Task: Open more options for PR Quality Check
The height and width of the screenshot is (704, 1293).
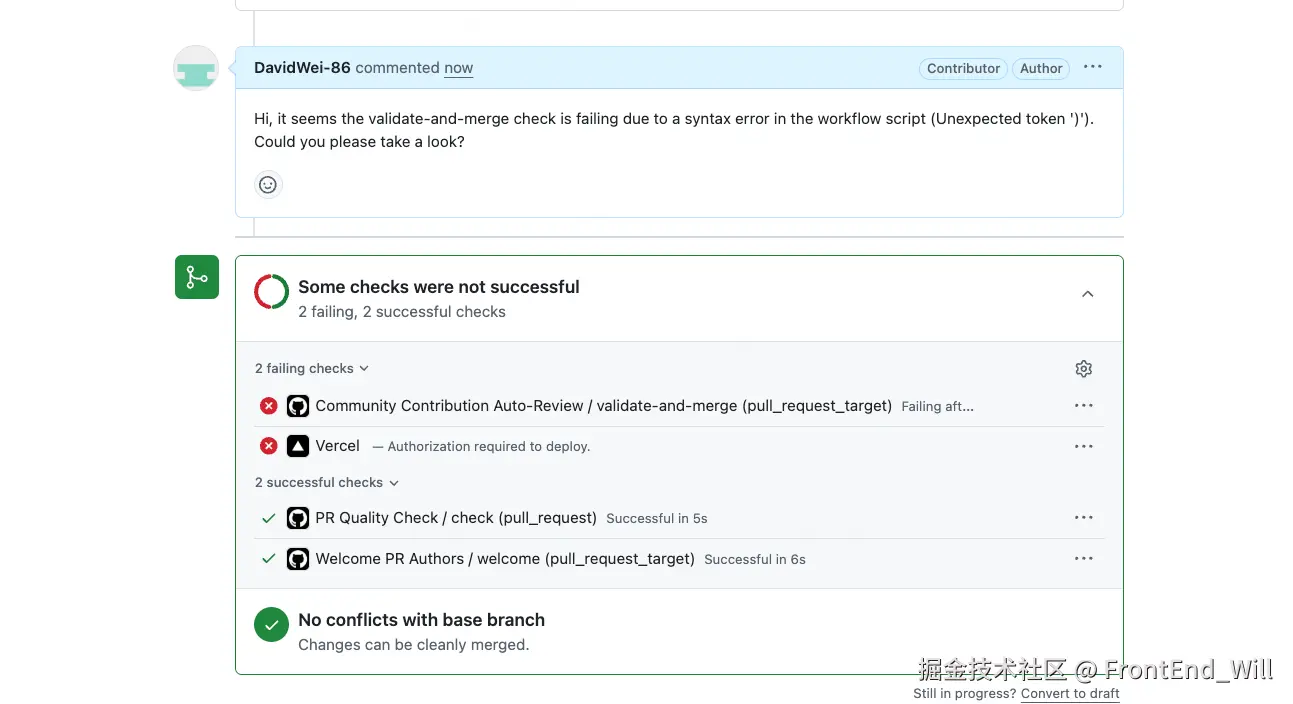Action: (1083, 518)
